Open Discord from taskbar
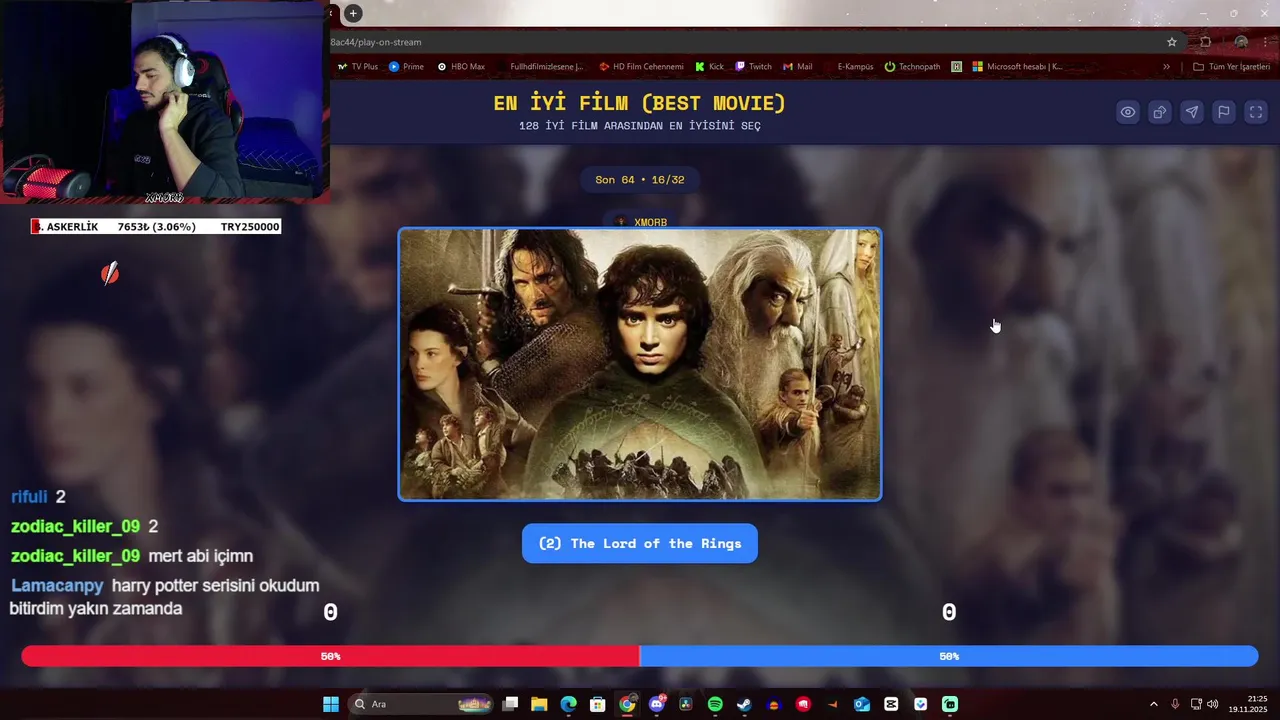Screen dimensions: 1280x720 656,704
